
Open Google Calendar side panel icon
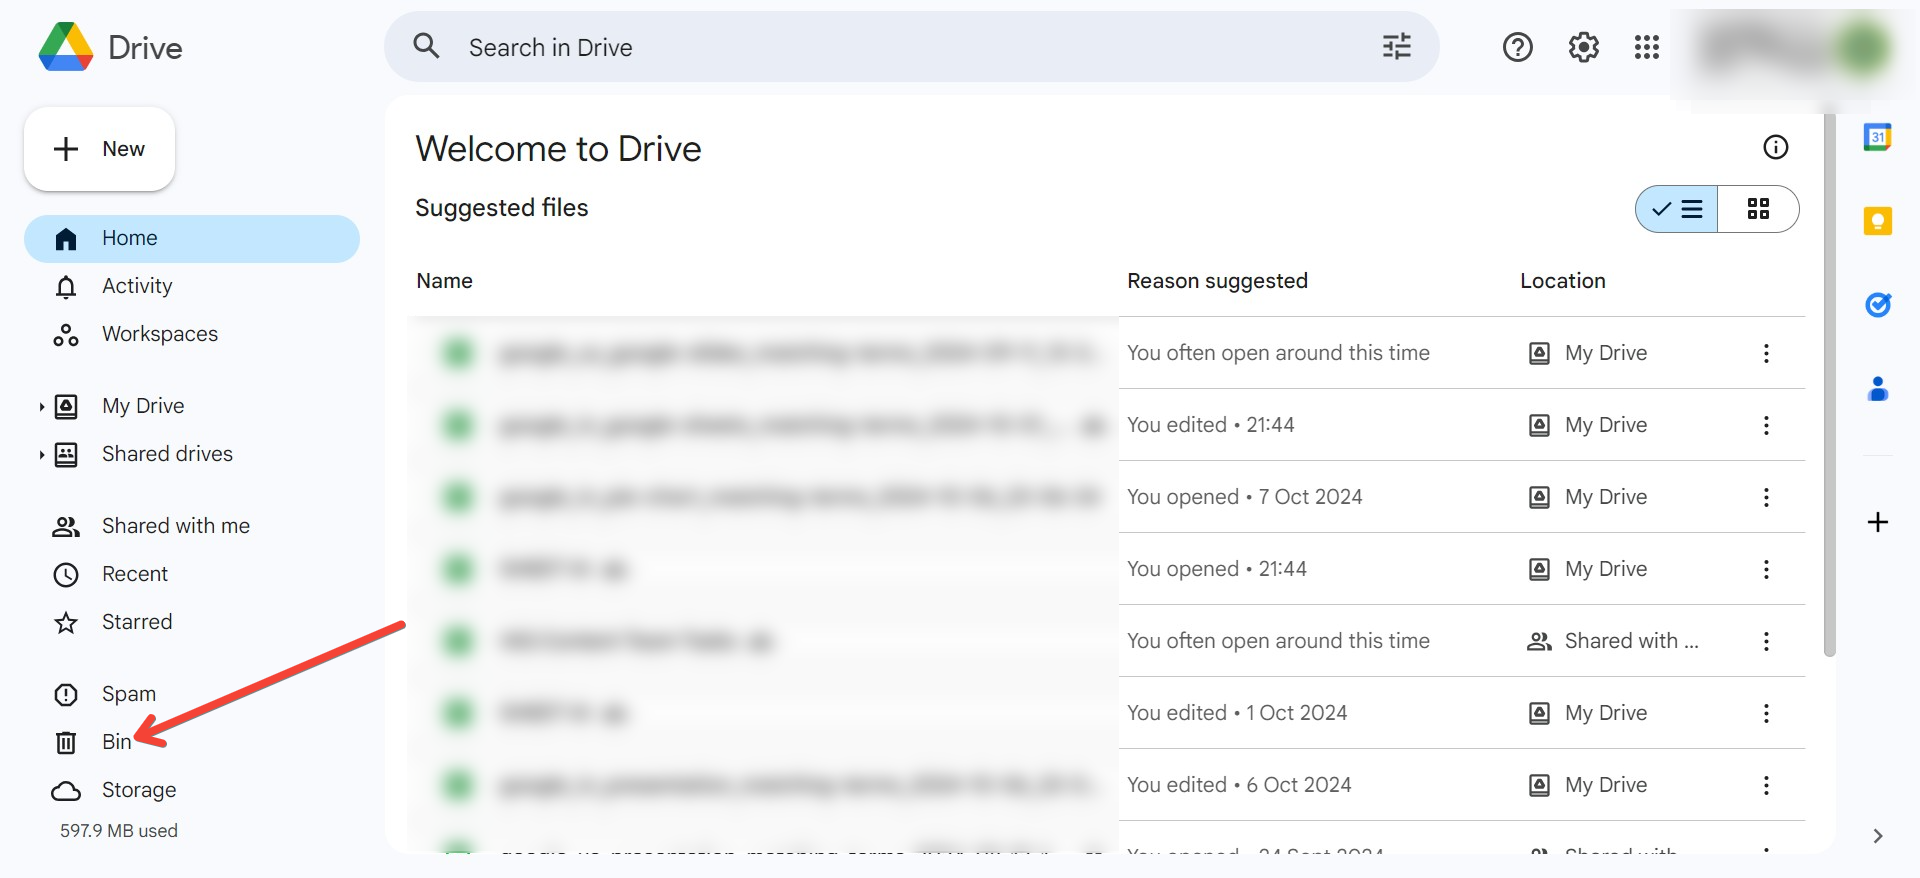pos(1877,137)
